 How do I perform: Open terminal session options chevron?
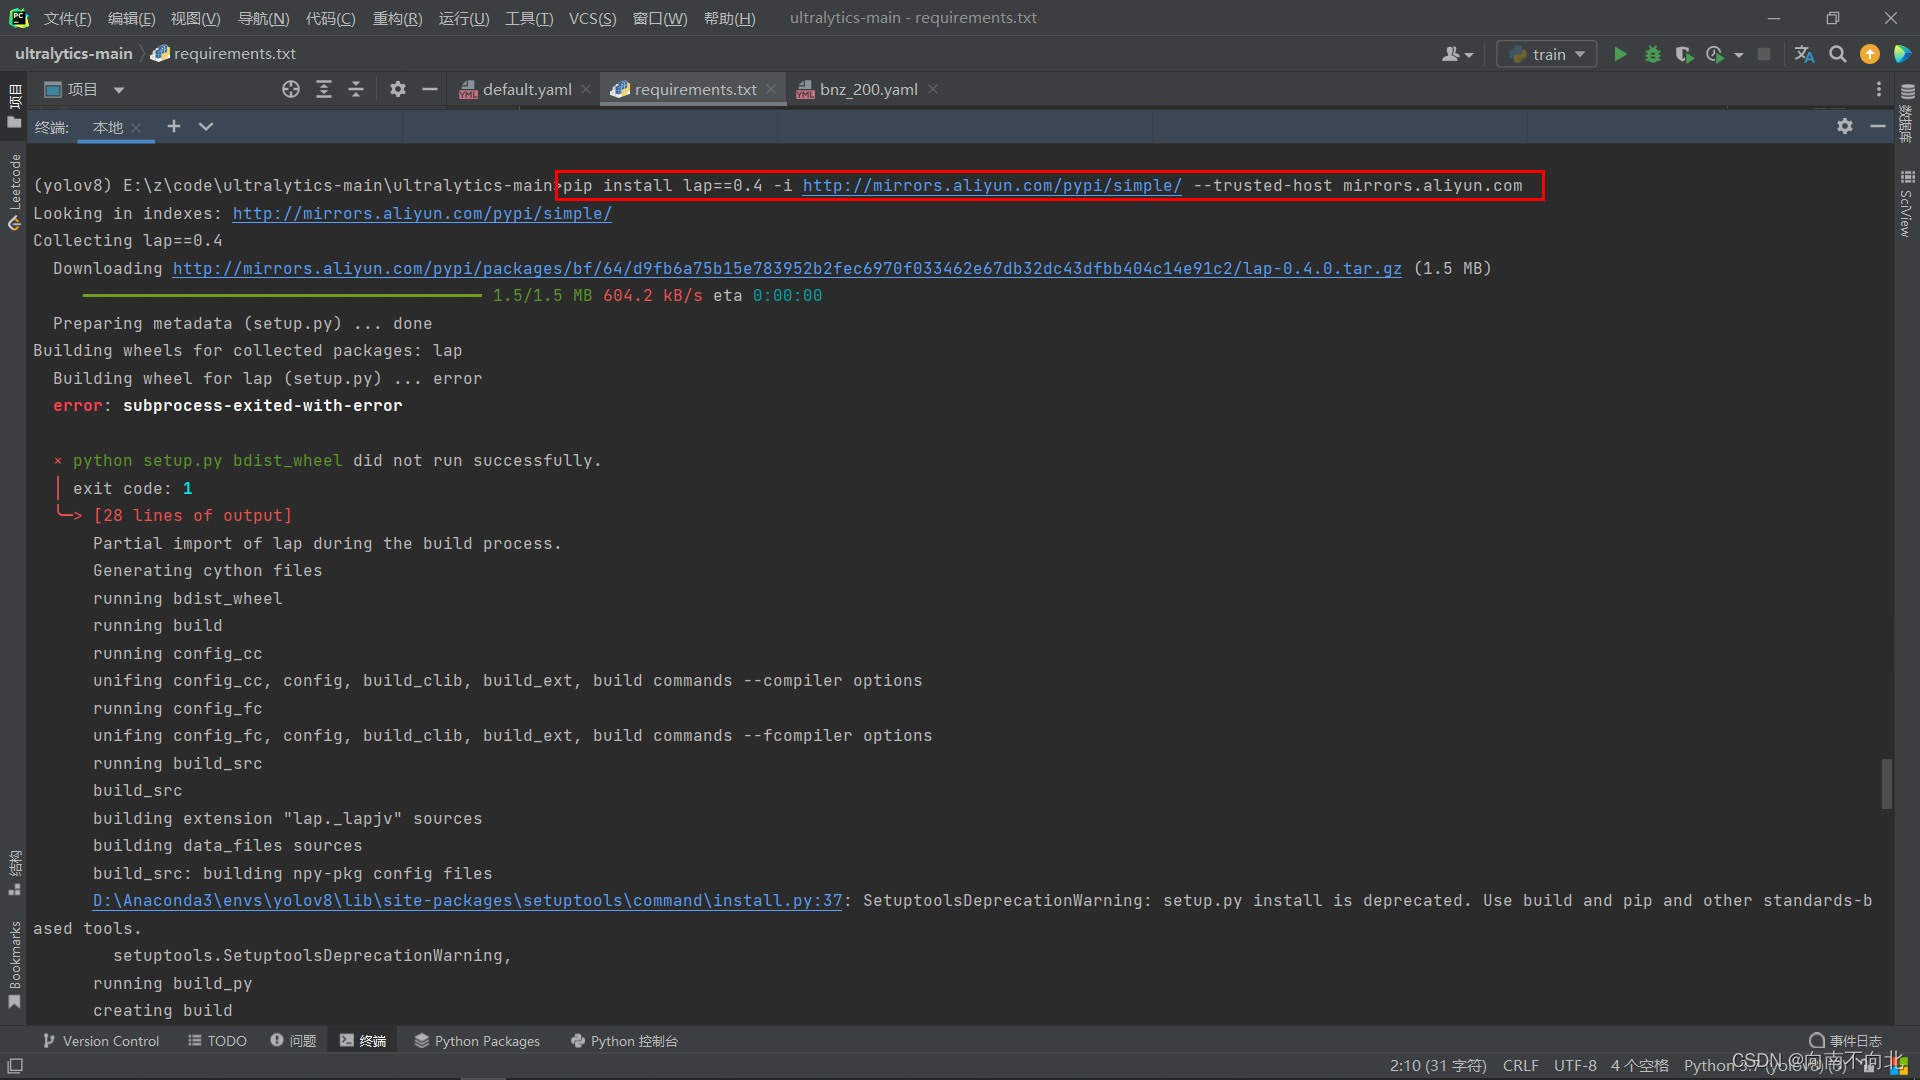[206, 126]
